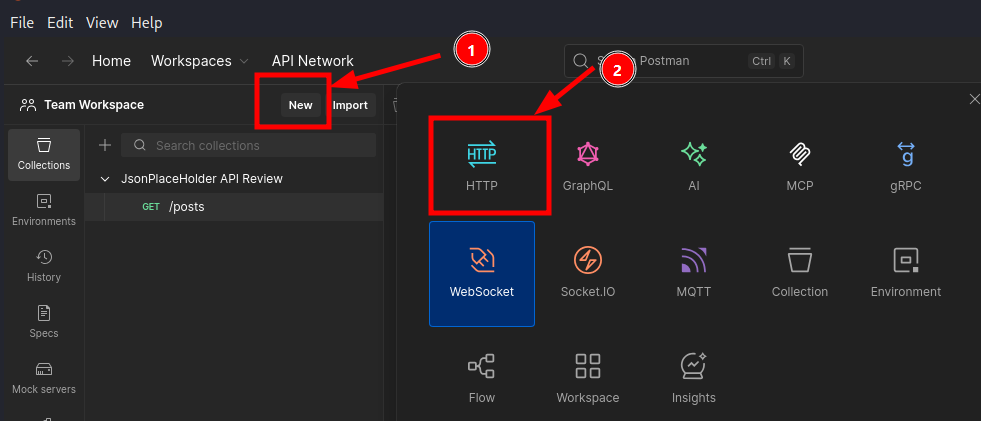Open the View menu
Image resolution: width=981 pixels, height=421 pixels.
pos(102,23)
